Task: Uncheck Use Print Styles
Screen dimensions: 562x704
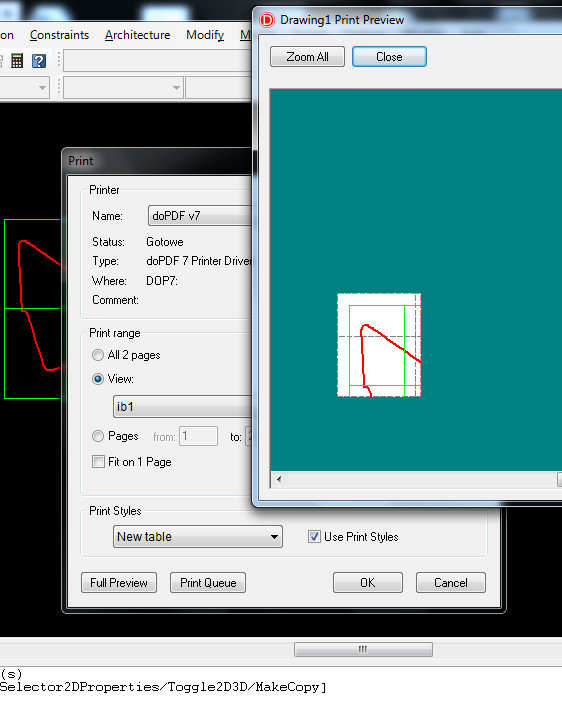Action: [x=314, y=537]
